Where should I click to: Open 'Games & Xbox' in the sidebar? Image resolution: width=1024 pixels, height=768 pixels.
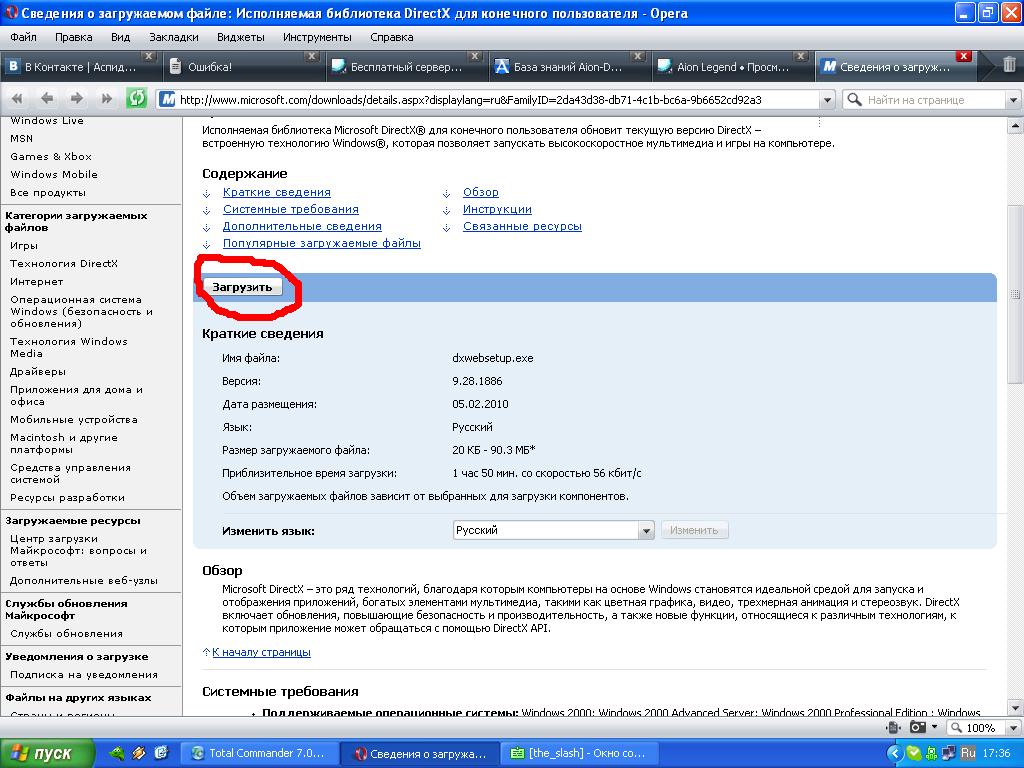[51, 156]
